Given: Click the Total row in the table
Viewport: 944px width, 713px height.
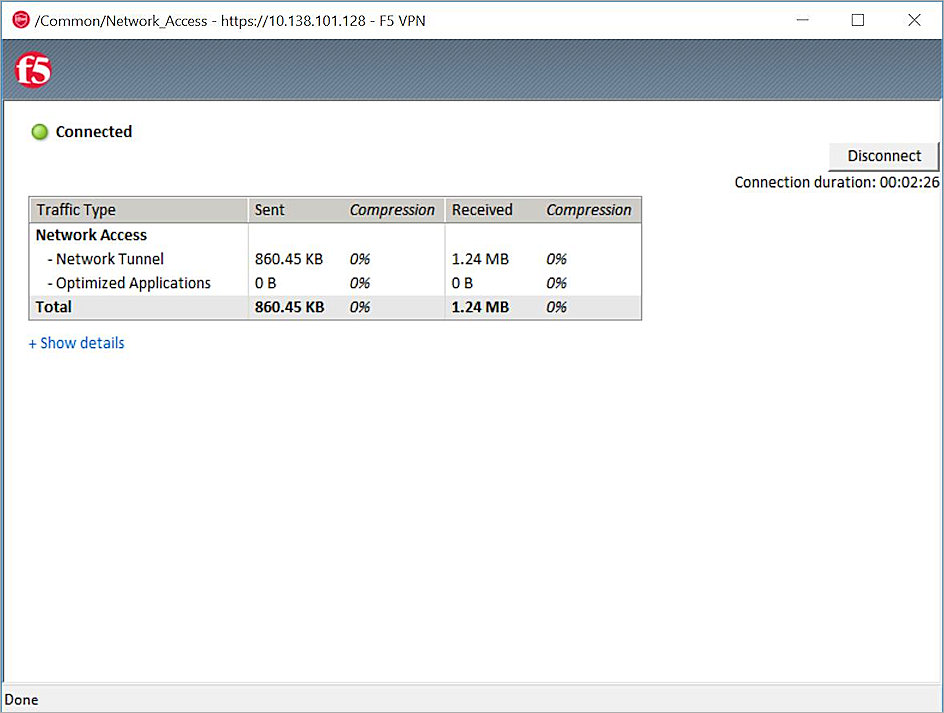Looking at the screenshot, I should [x=53, y=307].
